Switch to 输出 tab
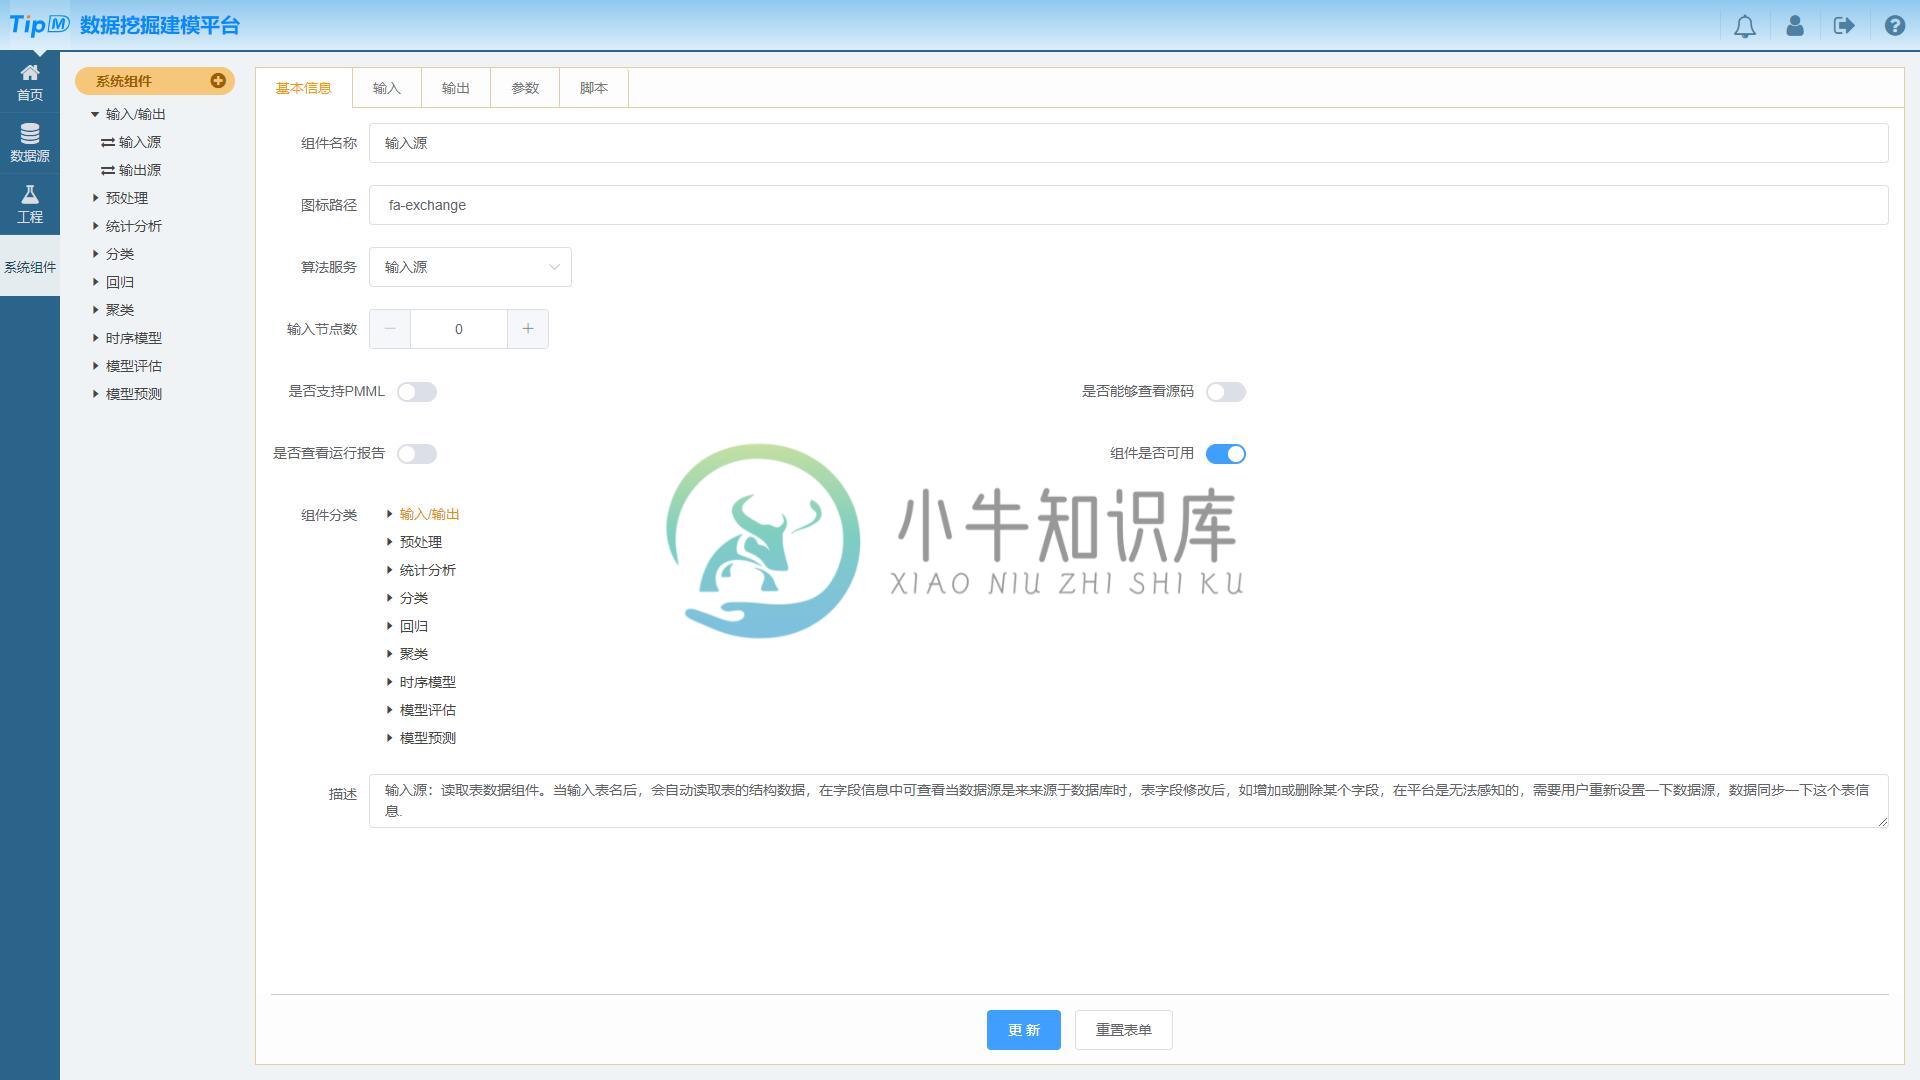Viewport: 1920px width, 1080px height. (456, 88)
